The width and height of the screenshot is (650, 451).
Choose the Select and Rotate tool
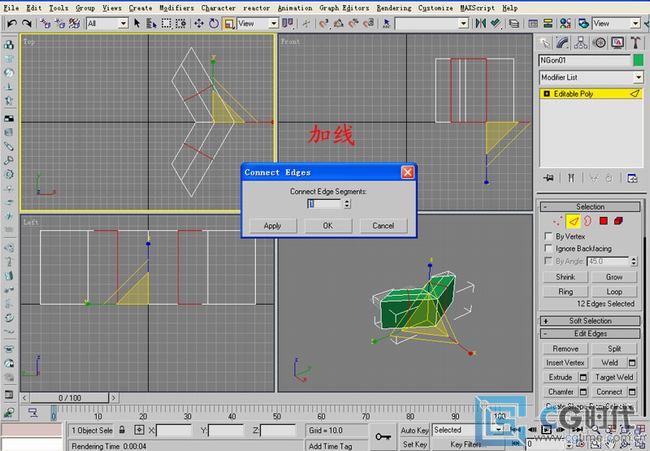coord(213,24)
